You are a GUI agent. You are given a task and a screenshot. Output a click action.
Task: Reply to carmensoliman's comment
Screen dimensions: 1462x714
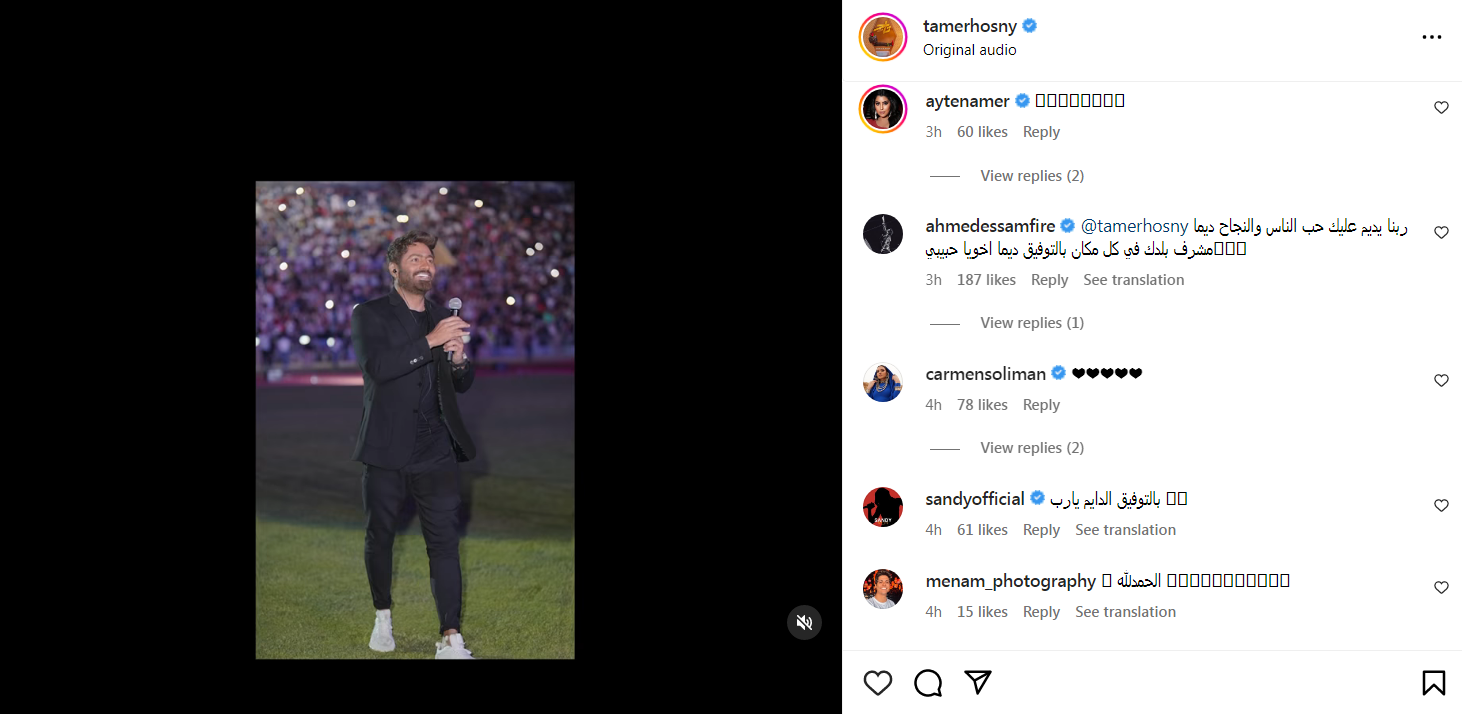pos(1041,405)
